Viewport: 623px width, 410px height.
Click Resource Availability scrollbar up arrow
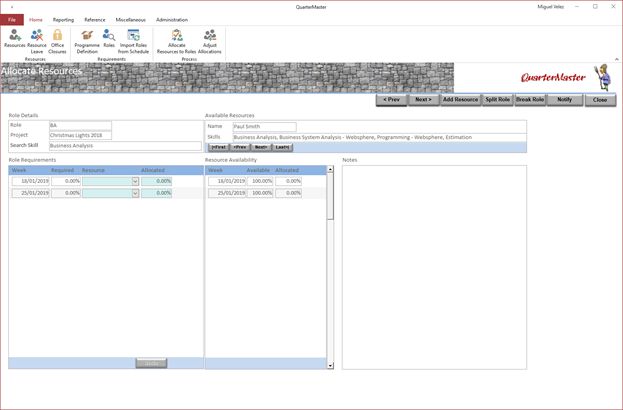(330, 169)
